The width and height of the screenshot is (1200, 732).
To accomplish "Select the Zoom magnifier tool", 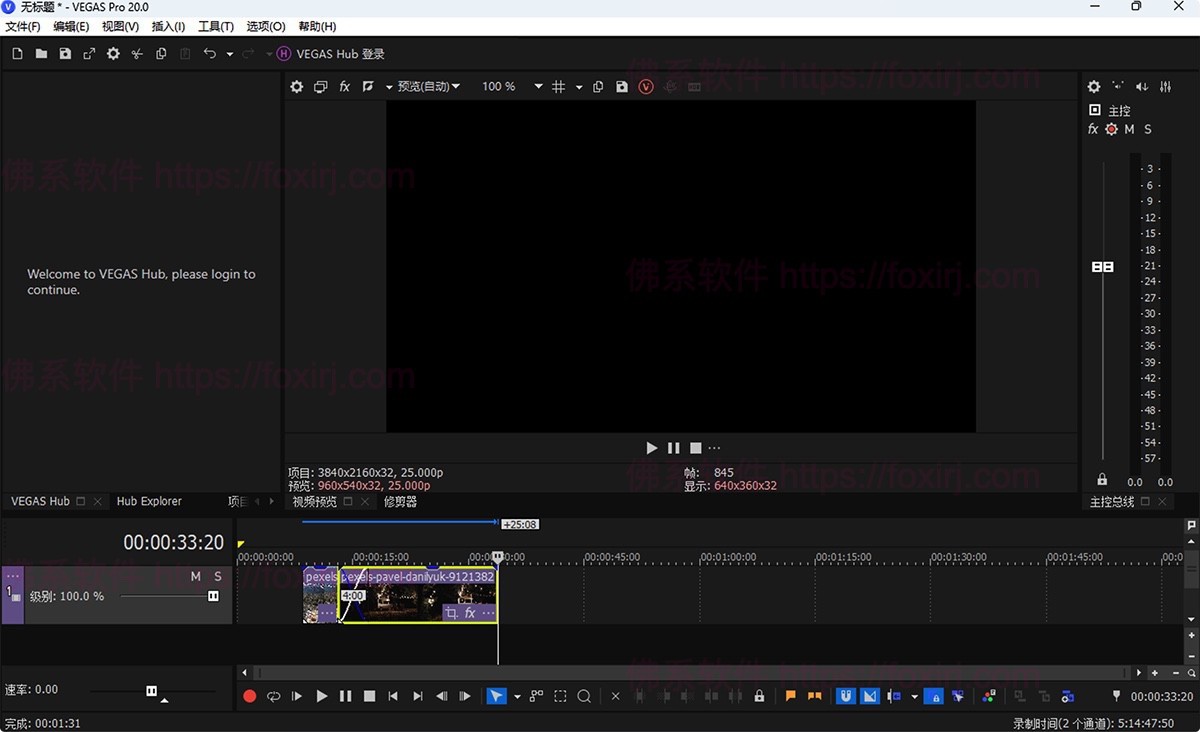I will (x=584, y=696).
